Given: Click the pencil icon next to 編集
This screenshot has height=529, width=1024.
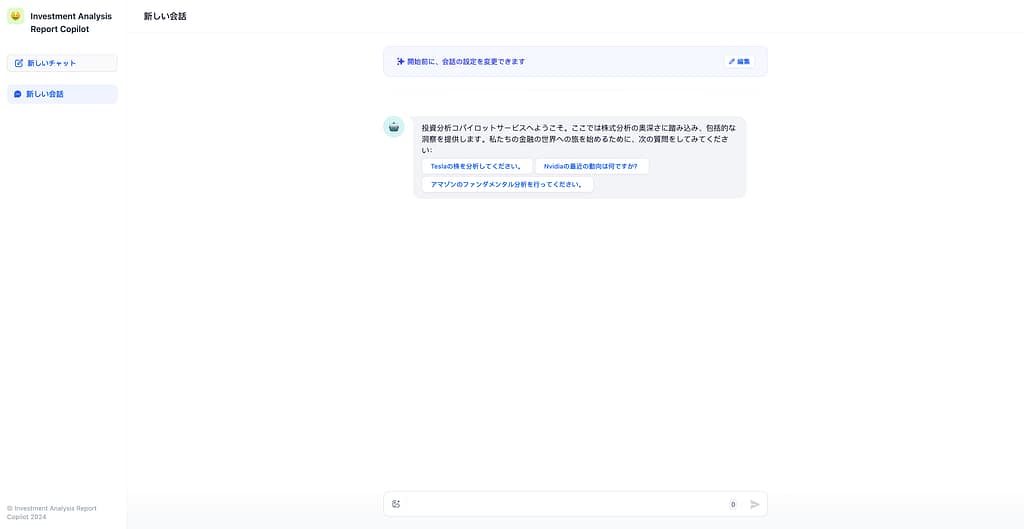Looking at the screenshot, I should click(x=732, y=61).
